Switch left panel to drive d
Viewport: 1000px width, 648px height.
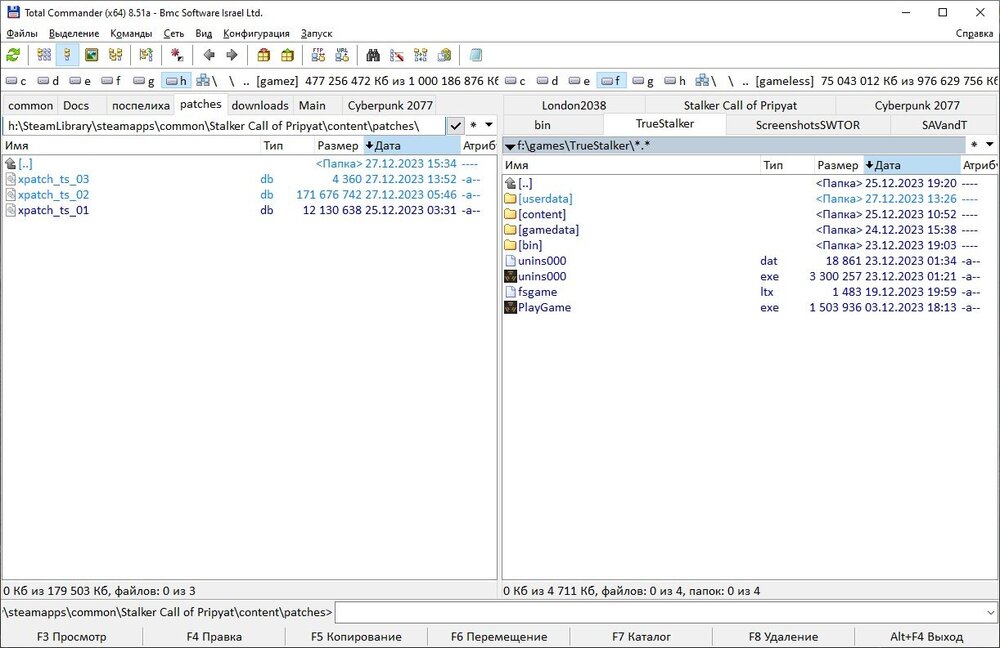point(49,81)
